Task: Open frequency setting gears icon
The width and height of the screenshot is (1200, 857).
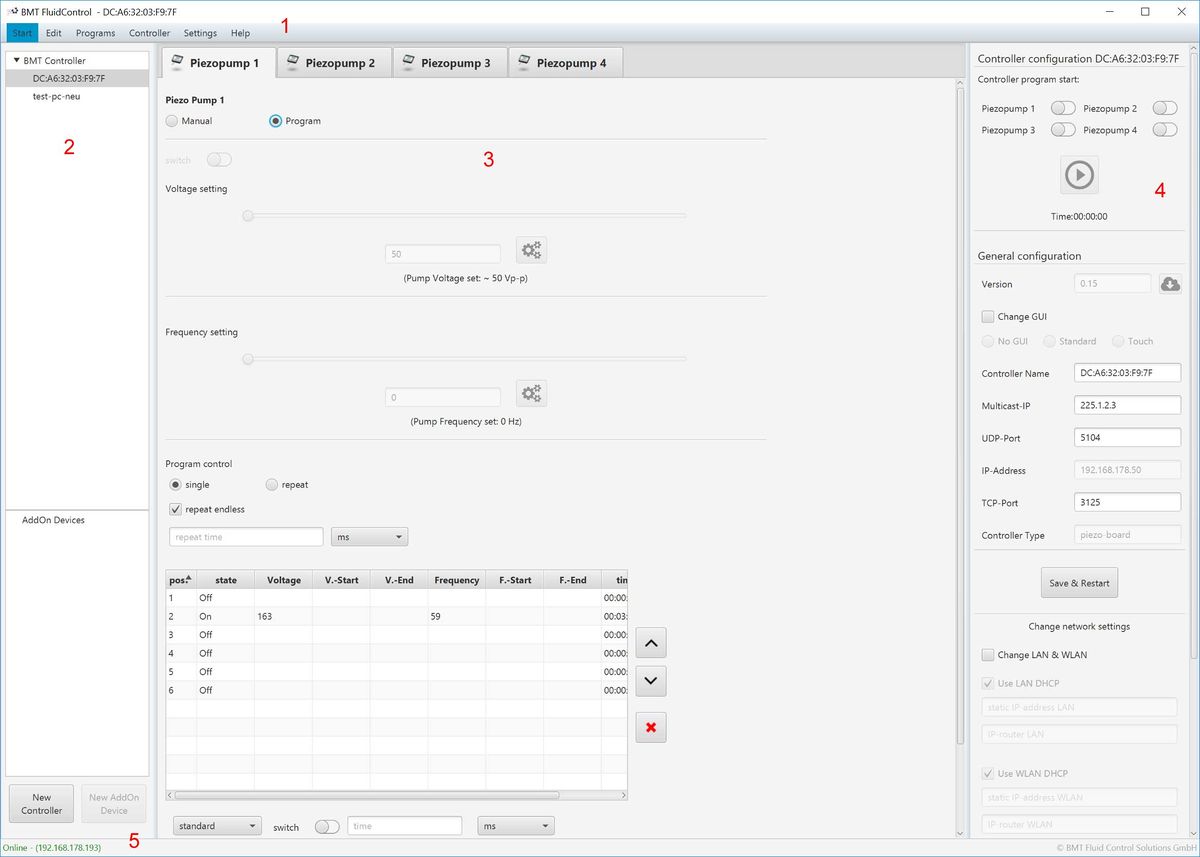Action: pyautogui.click(x=531, y=394)
